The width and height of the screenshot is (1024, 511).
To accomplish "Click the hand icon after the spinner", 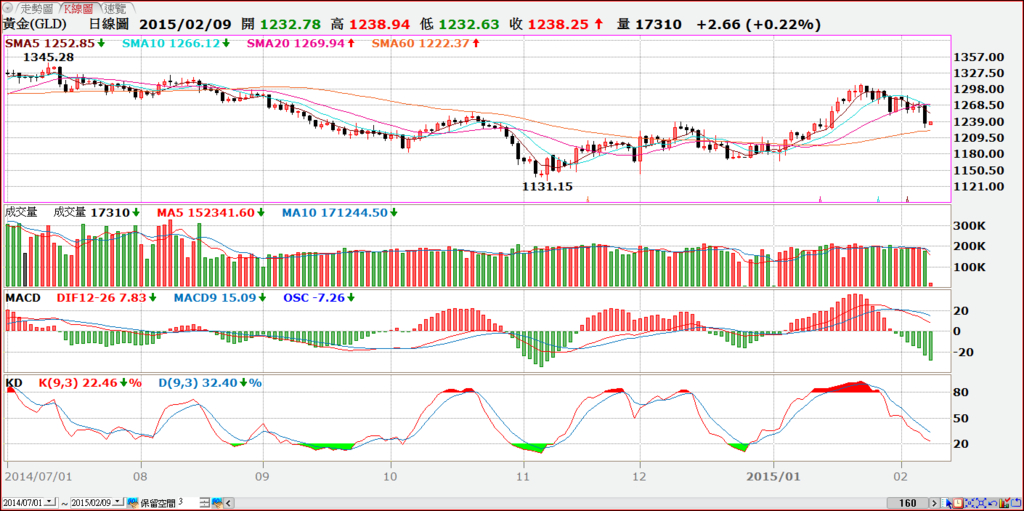I will (x=217, y=503).
